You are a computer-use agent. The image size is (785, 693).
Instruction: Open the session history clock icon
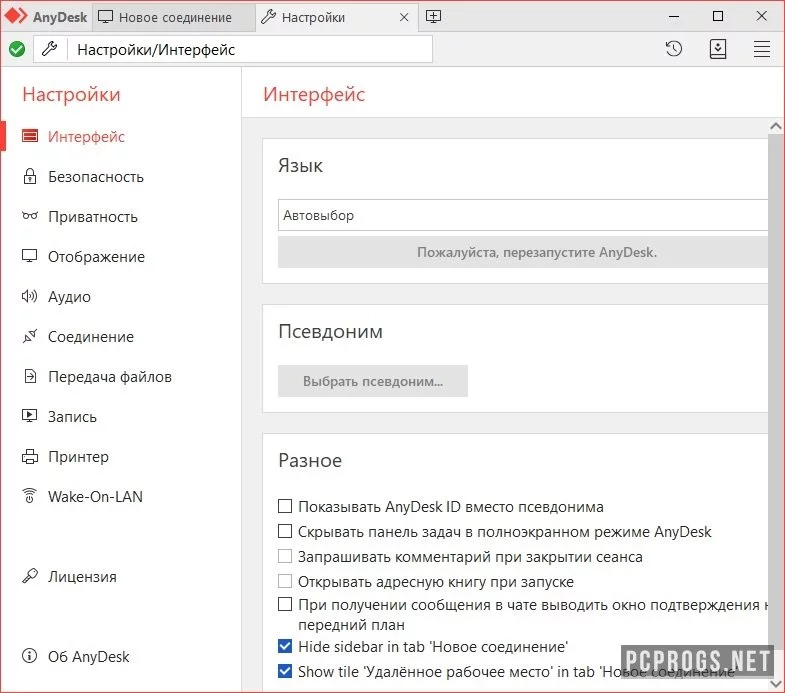[x=674, y=49]
